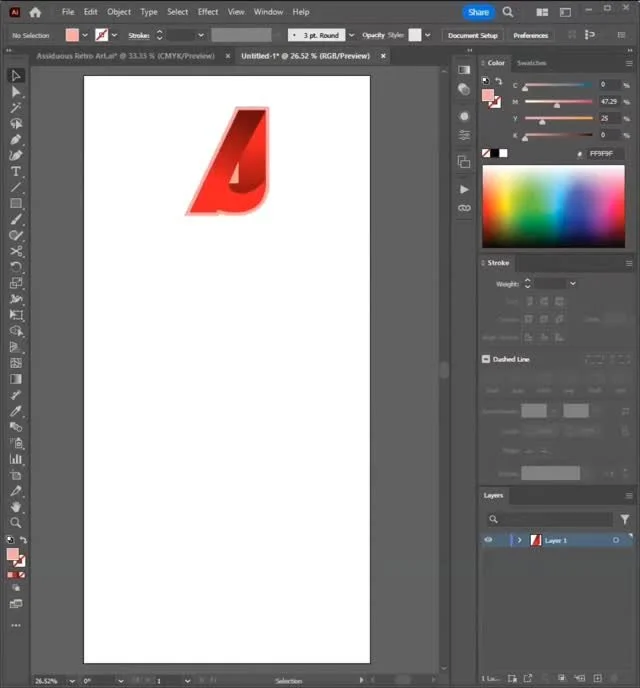Open zoom level dropdown in status bar
Screen dimensions: 640x688
[72, 681]
